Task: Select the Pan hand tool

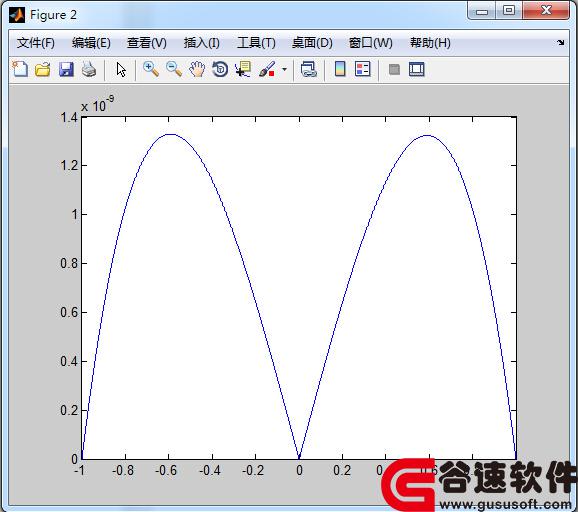Action: 197,69
